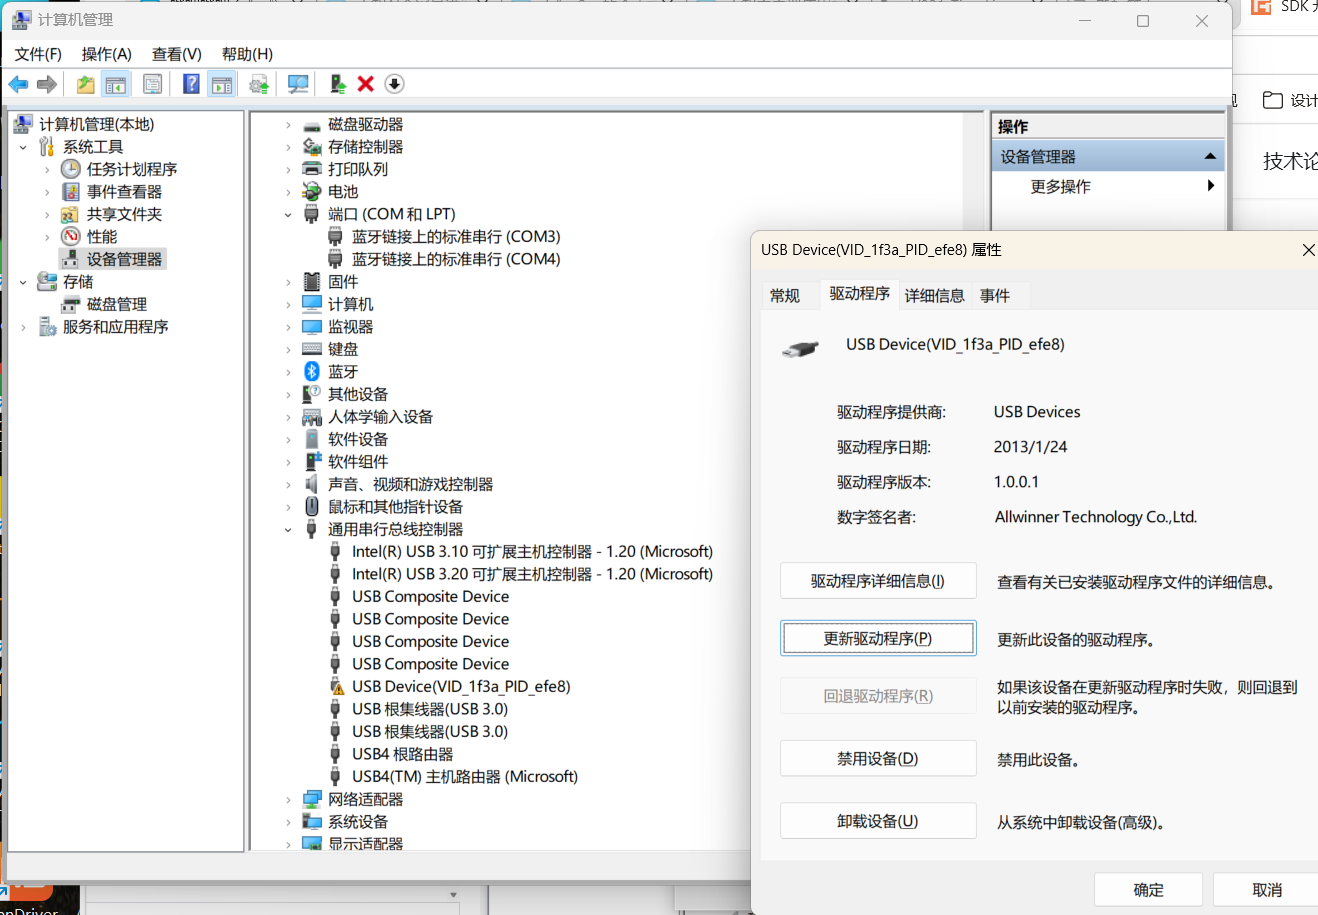Screen dimensions: 1318x915
Task: Click the blue question mark help icon
Action: coord(191,84)
